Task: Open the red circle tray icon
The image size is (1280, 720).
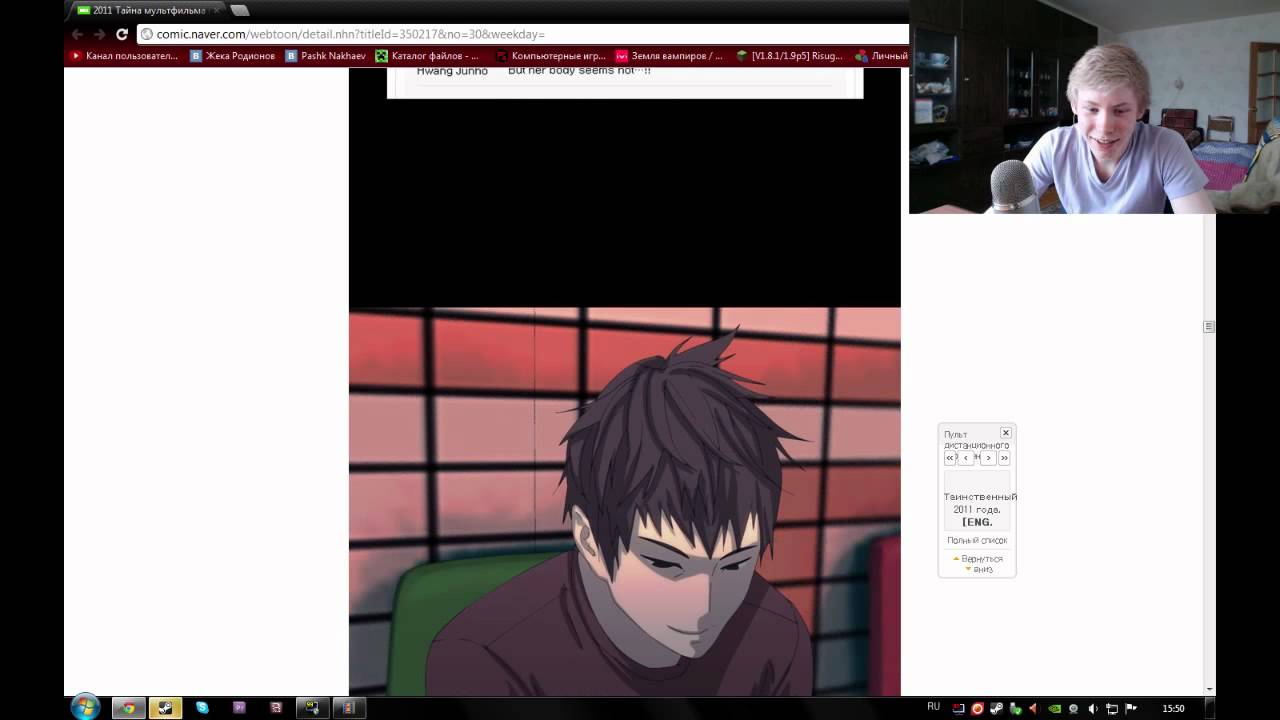Action: (x=977, y=709)
